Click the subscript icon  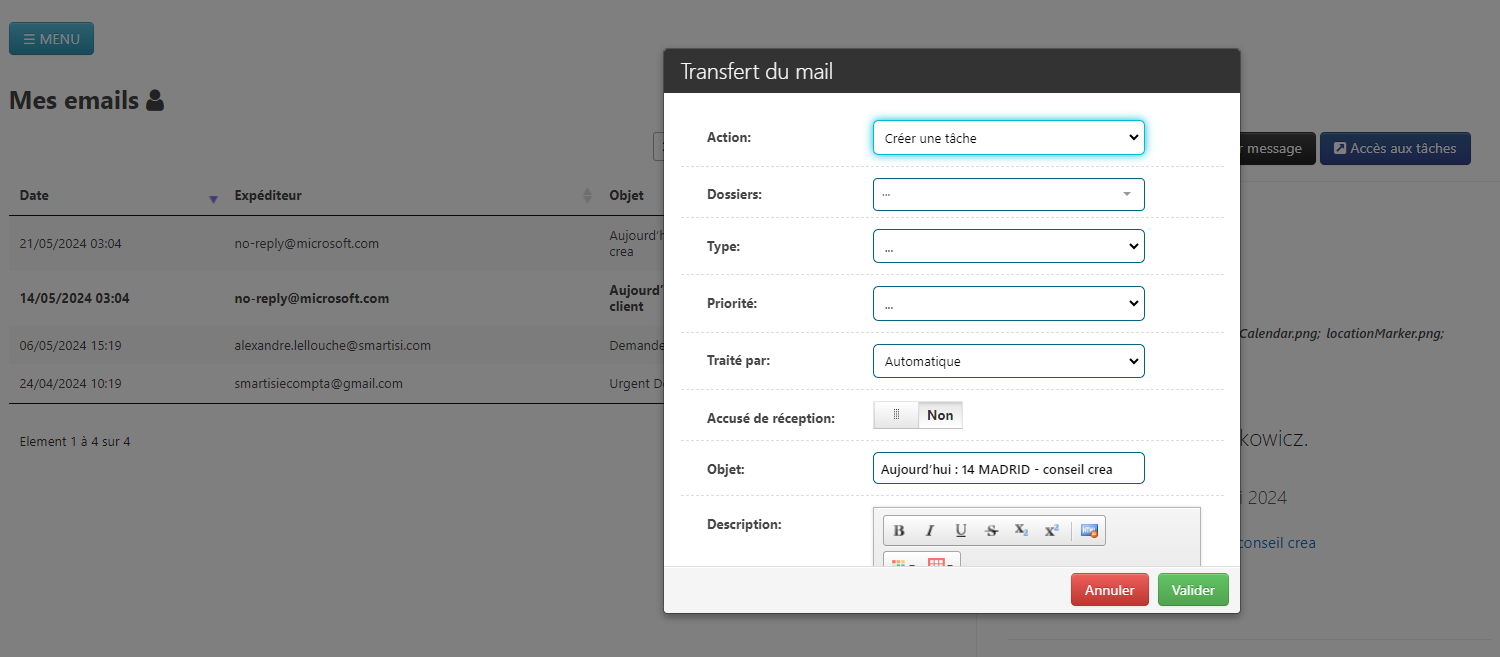point(1021,531)
